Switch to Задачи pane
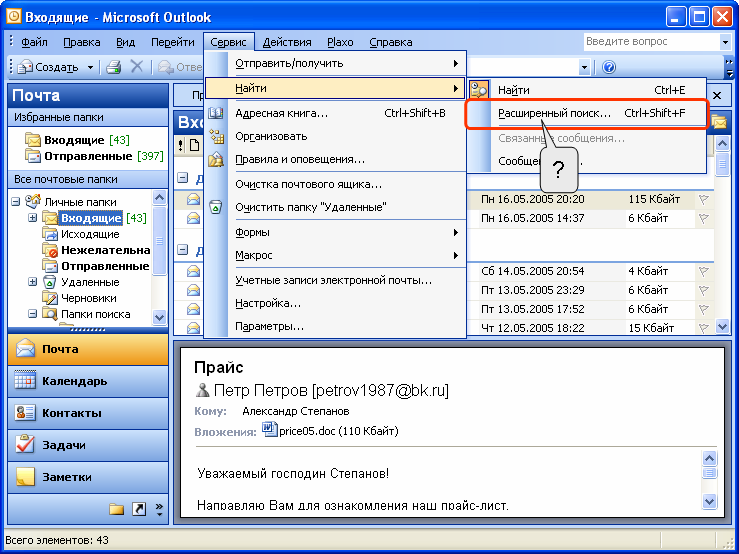Viewport: 739px width, 554px height. pyautogui.click(x=88, y=445)
